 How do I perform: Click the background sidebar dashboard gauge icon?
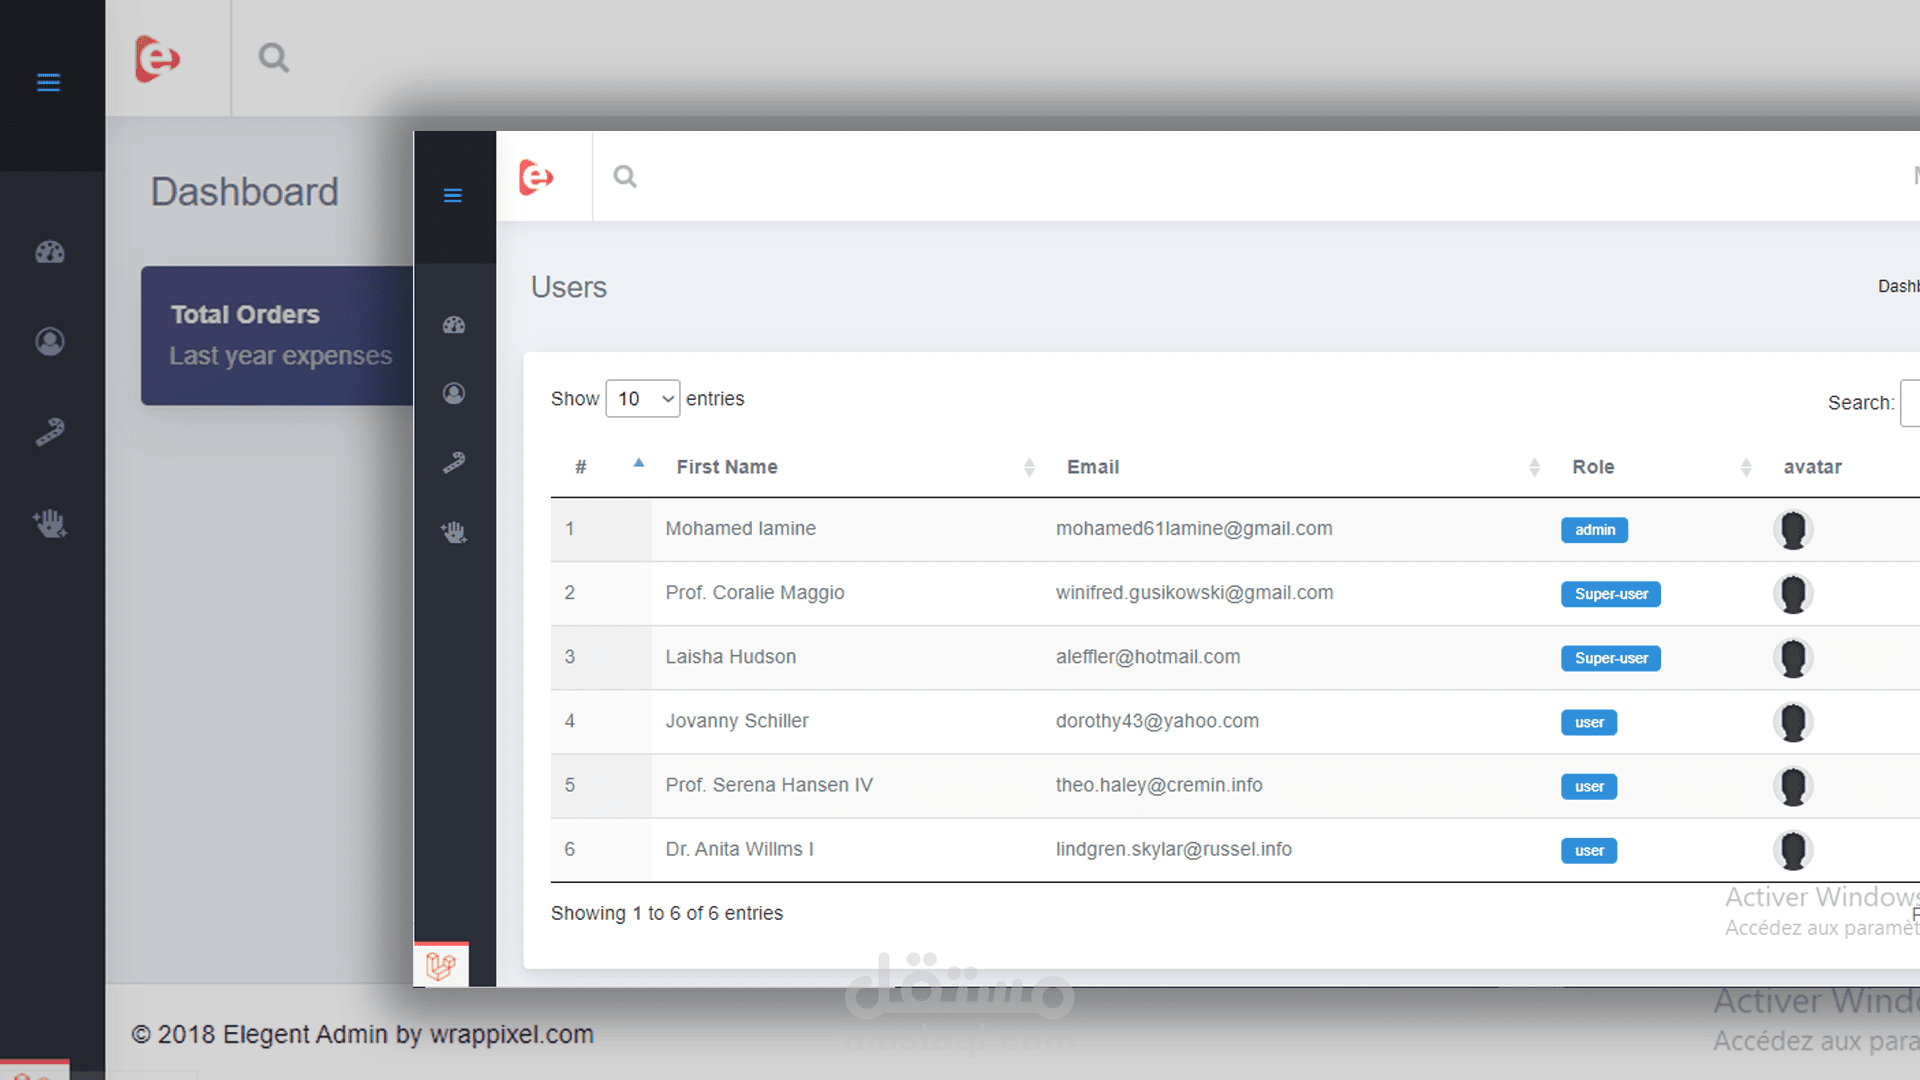click(50, 252)
